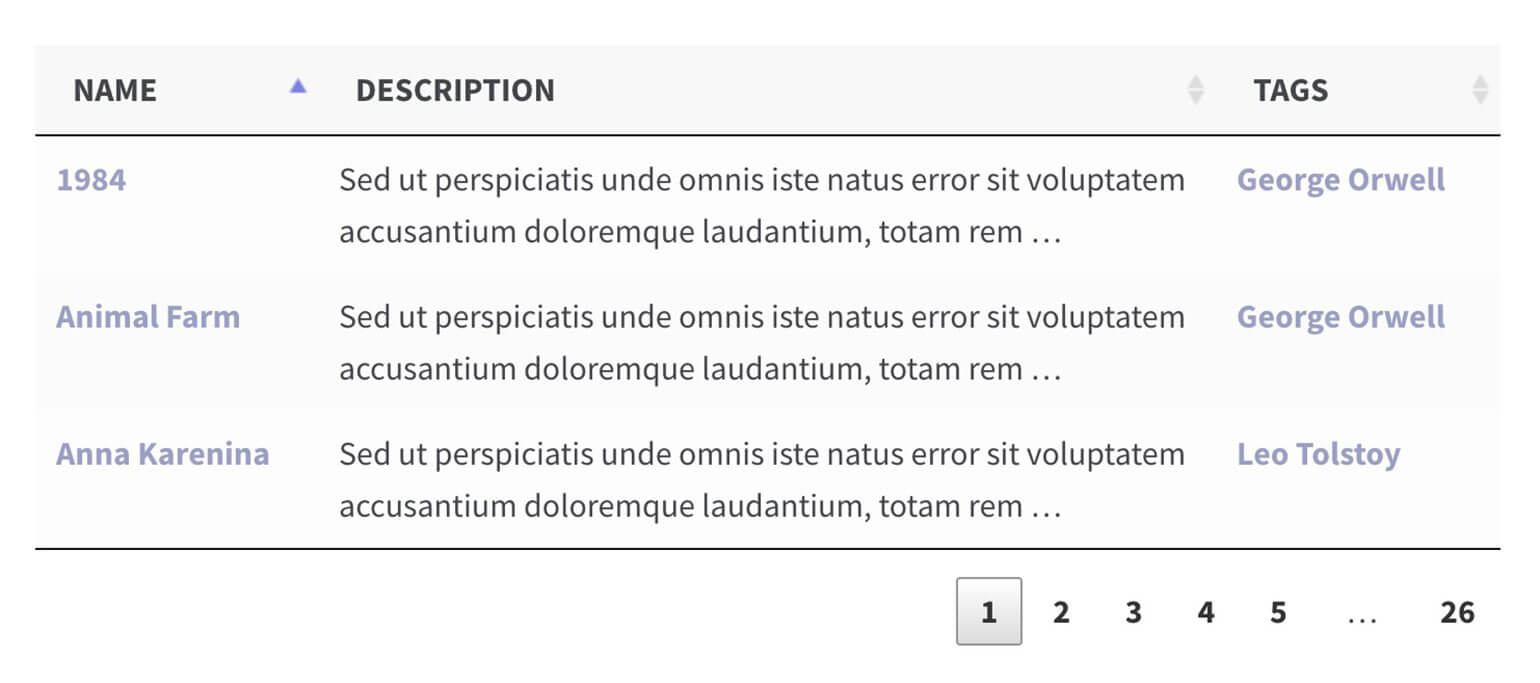Jump to page 4
The image size is (1540, 683).
(x=1206, y=611)
